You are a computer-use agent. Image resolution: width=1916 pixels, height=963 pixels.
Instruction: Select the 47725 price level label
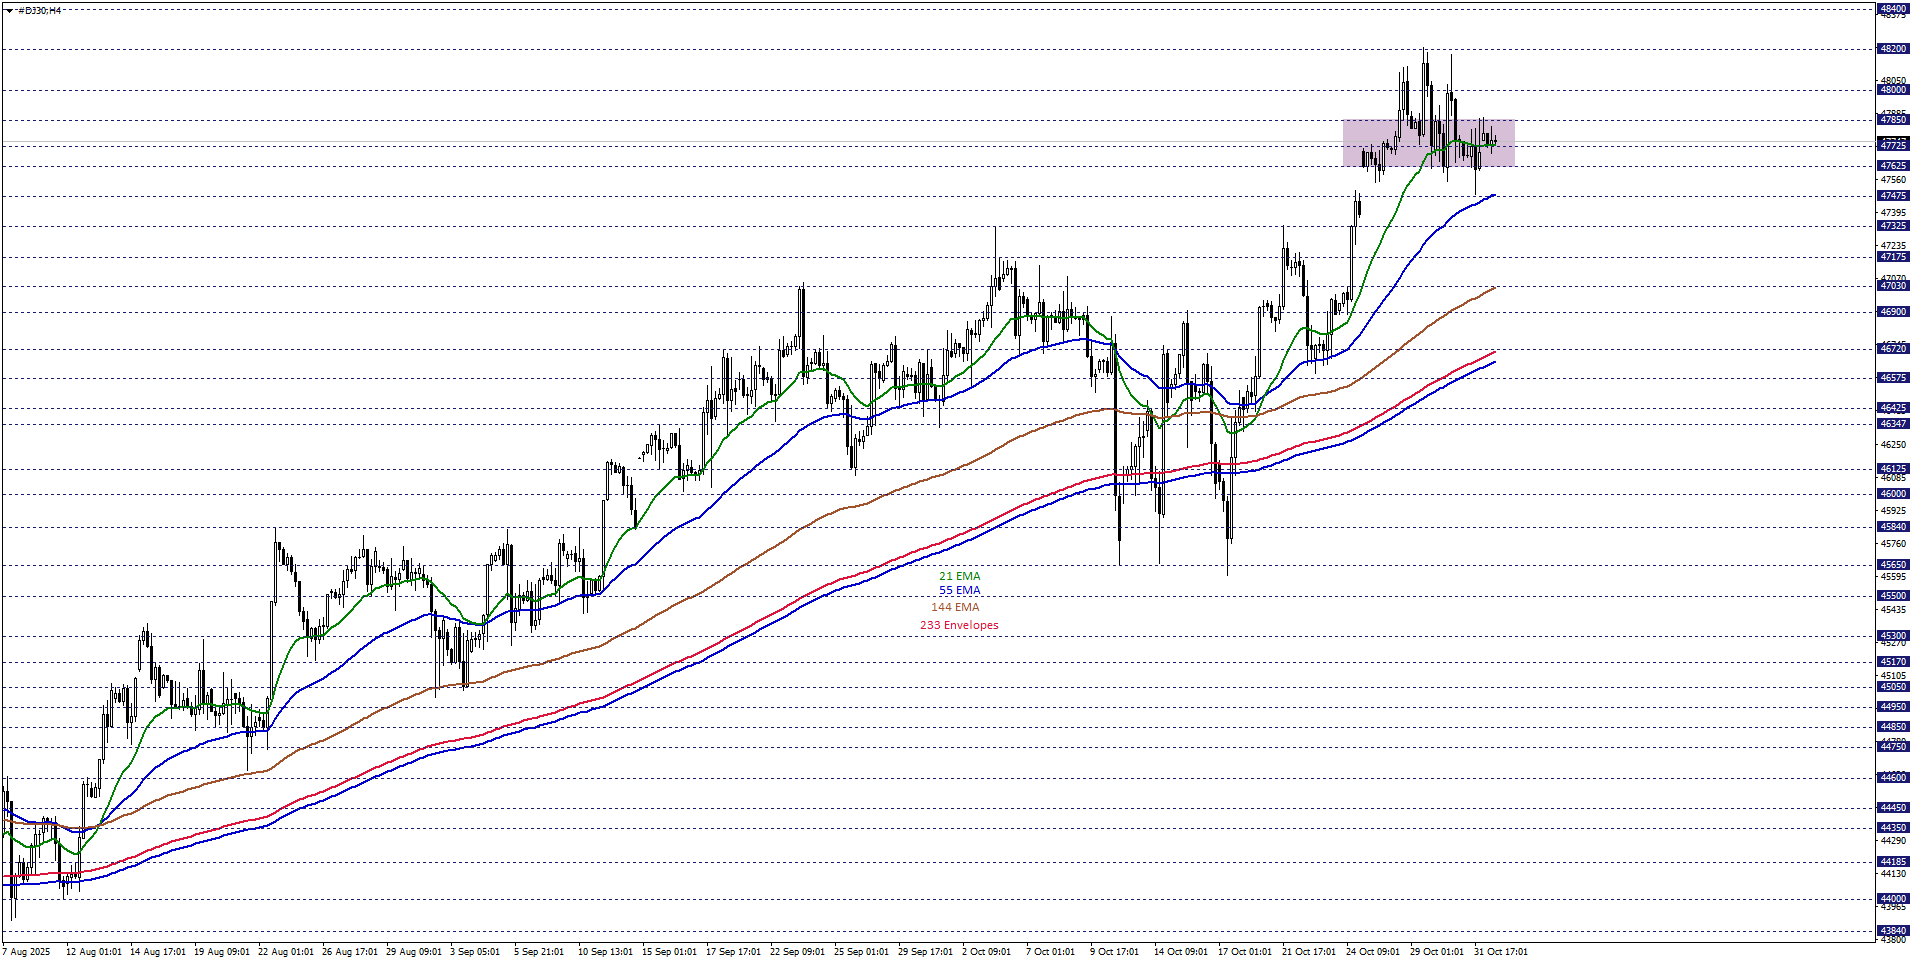[x=1892, y=146]
